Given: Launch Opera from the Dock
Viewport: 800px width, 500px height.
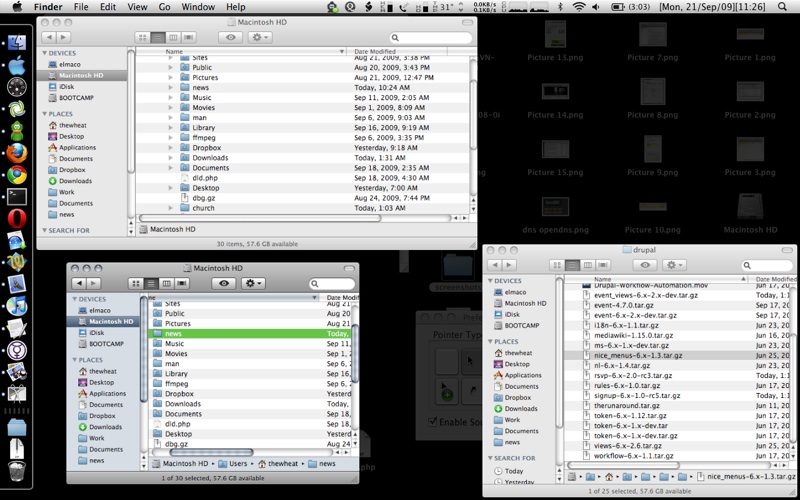Looking at the screenshot, I should 16,218.
